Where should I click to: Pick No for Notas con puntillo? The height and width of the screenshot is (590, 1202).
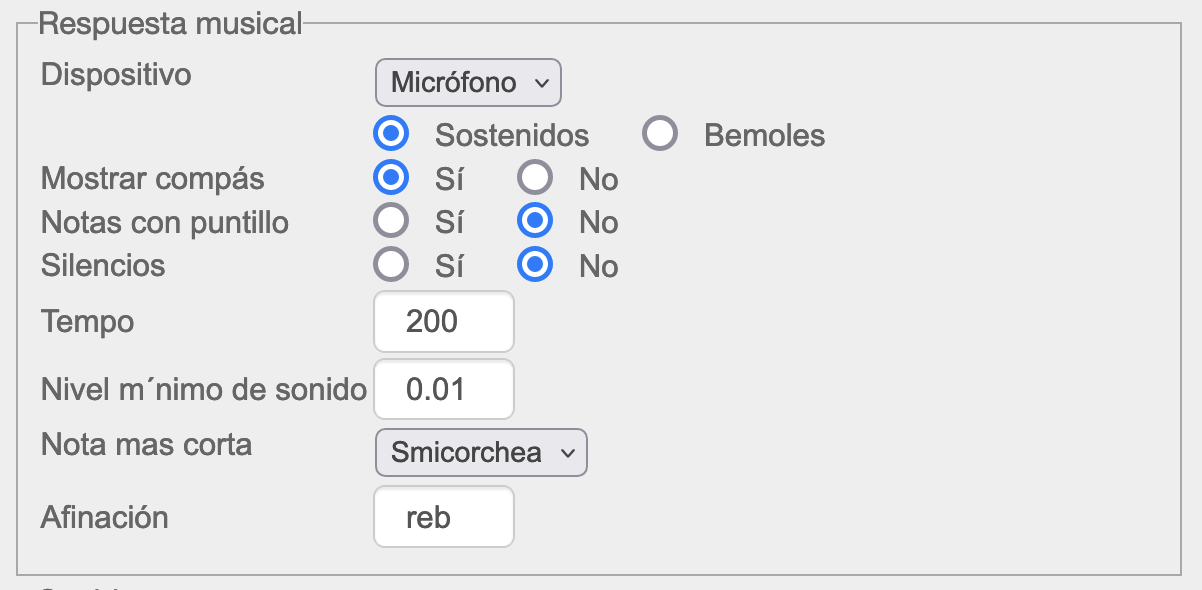point(535,221)
